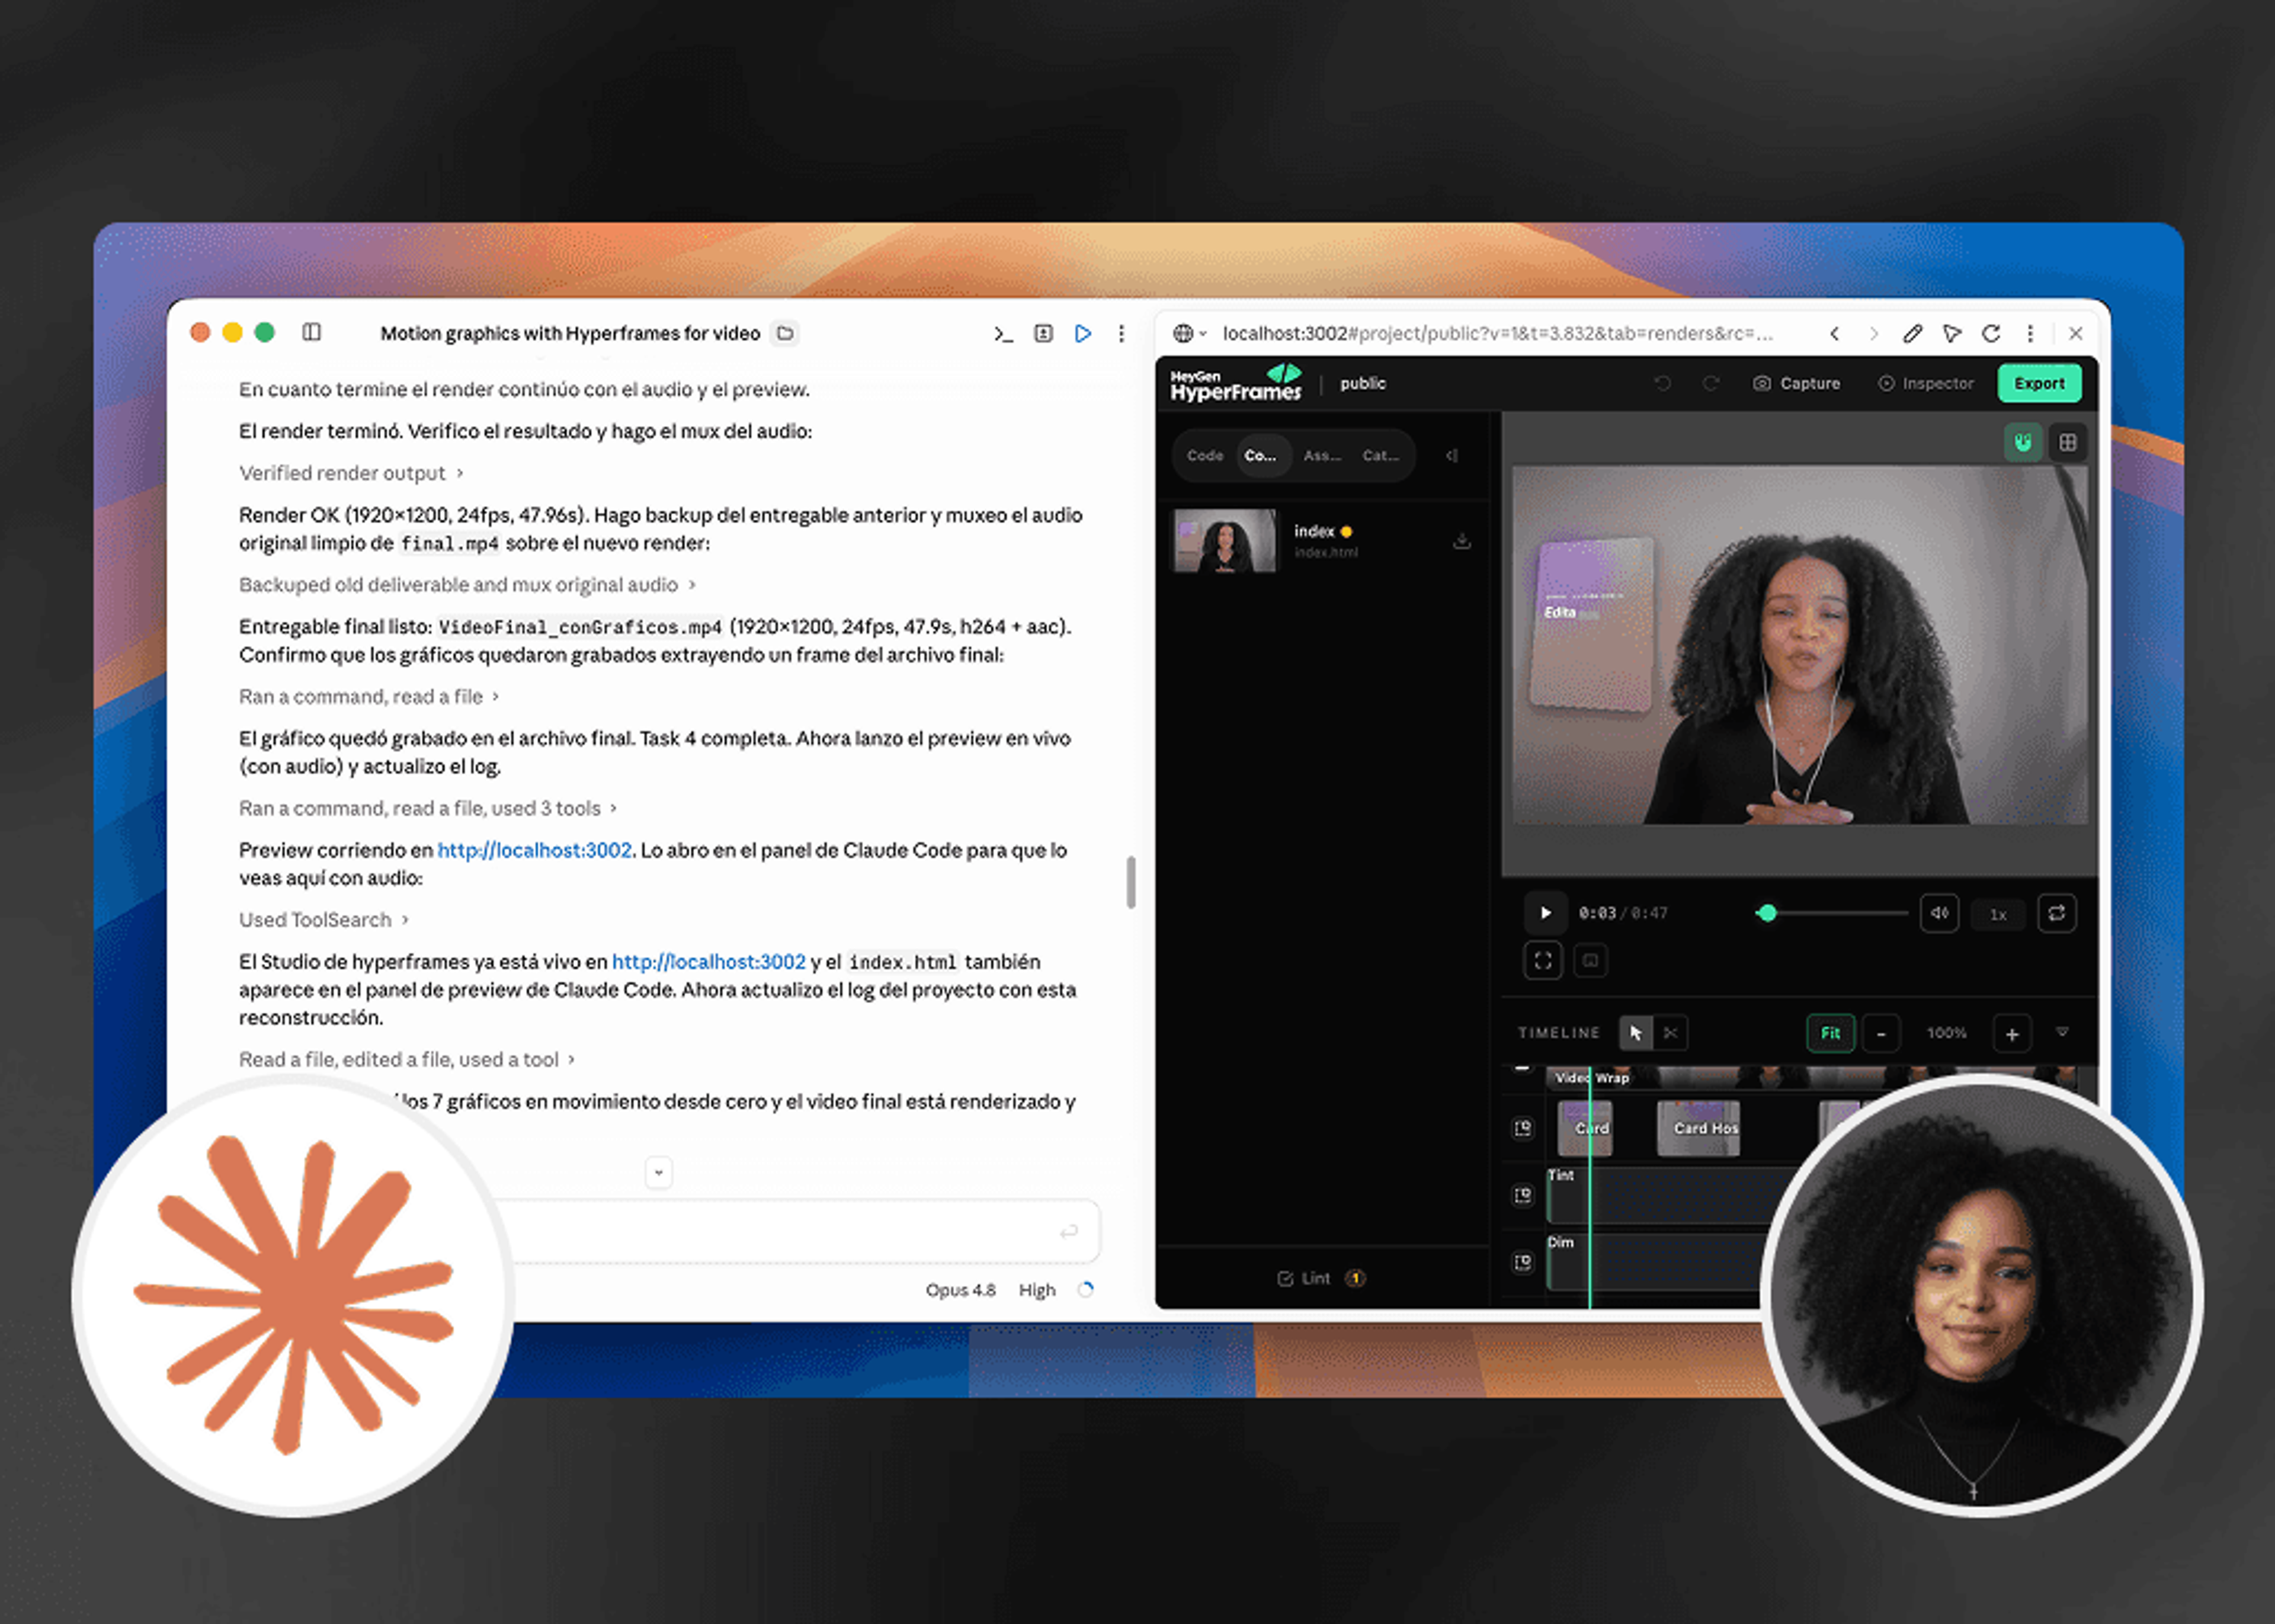Download the index composition
The width and height of the screenshot is (2275, 1624).
(1462, 541)
